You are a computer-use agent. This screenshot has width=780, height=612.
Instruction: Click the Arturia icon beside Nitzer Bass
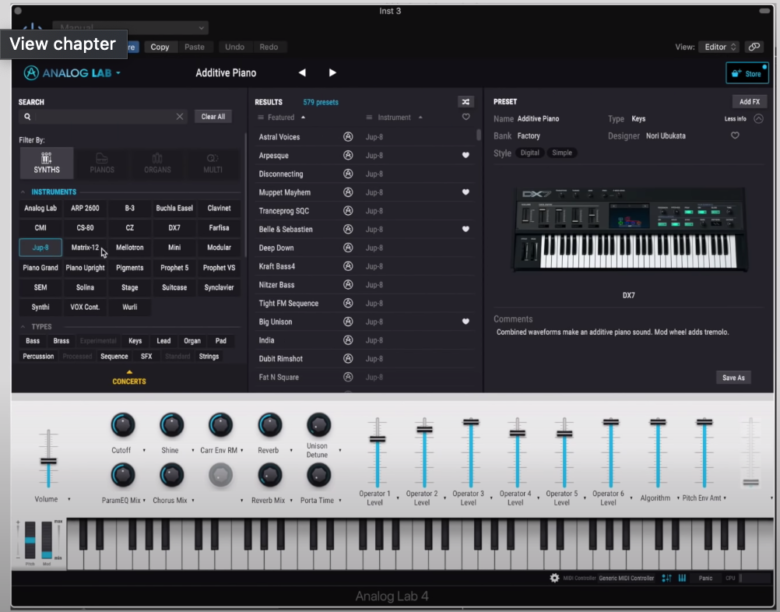coord(348,285)
